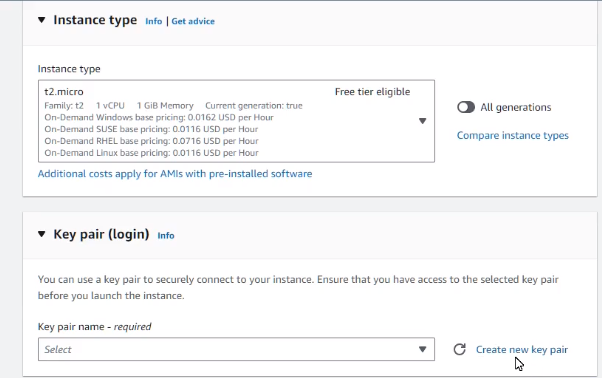The image size is (602, 378).
Task: Collapse the Instance type section triangle
Action: (41, 20)
